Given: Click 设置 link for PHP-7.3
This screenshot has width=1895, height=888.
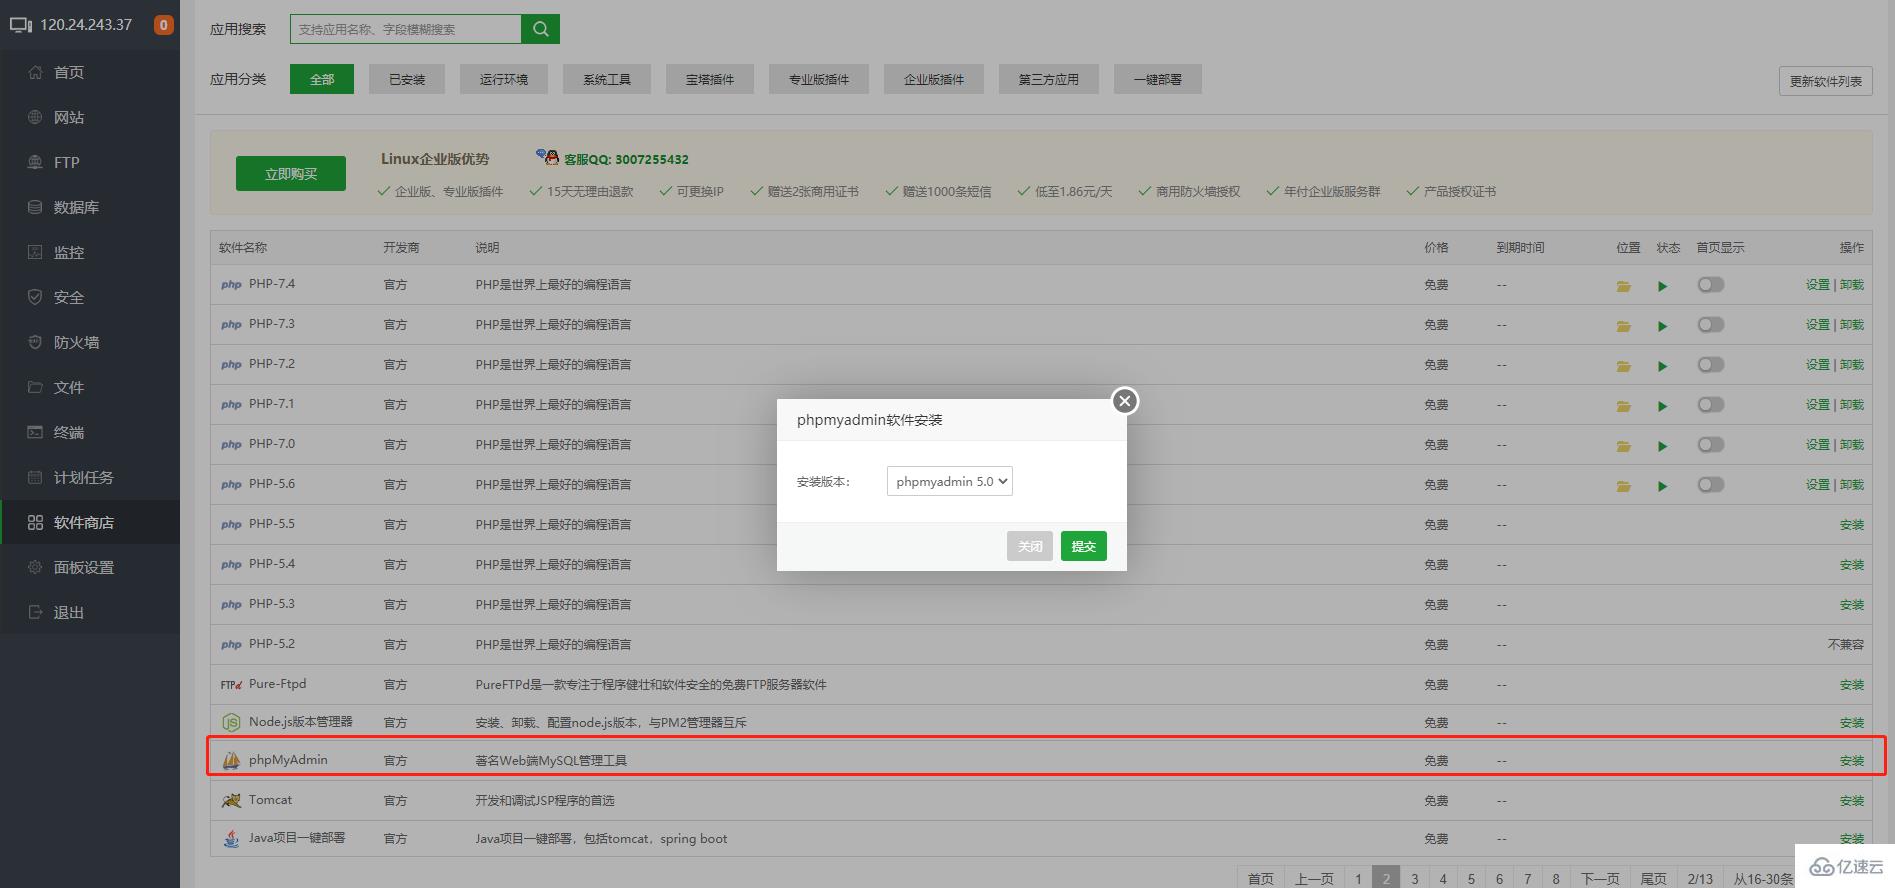Looking at the screenshot, I should click(x=1818, y=325).
